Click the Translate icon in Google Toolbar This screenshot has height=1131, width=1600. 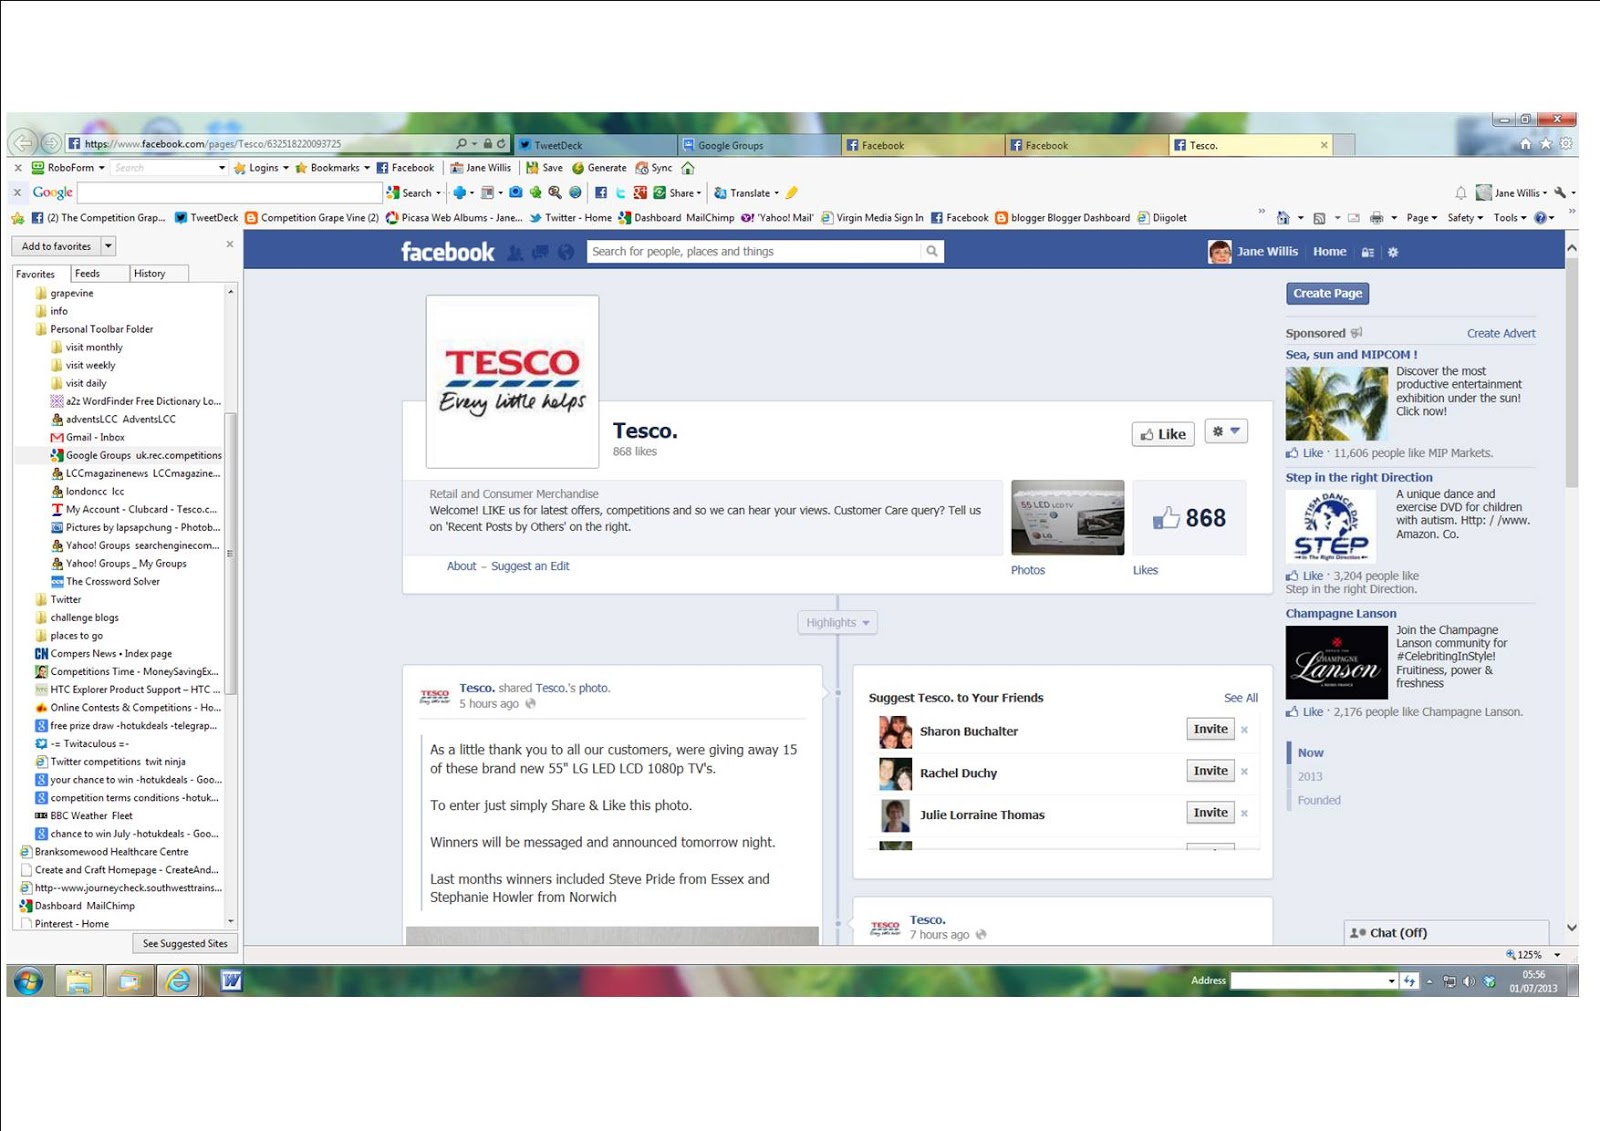720,193
